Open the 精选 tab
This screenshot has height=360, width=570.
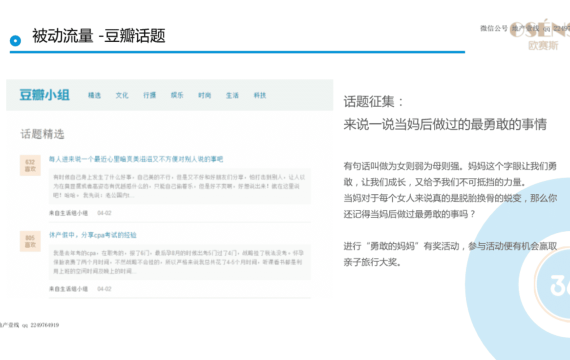pos(94,95)
